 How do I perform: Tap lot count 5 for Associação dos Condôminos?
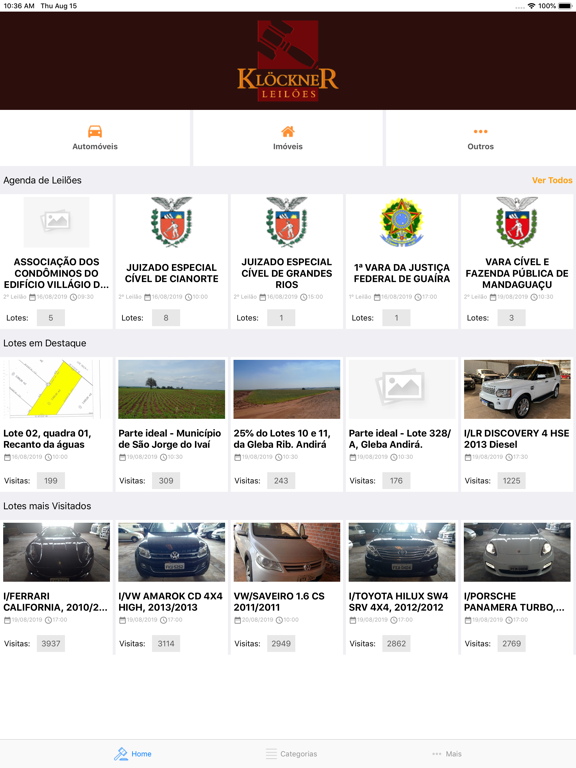[50, 318]
